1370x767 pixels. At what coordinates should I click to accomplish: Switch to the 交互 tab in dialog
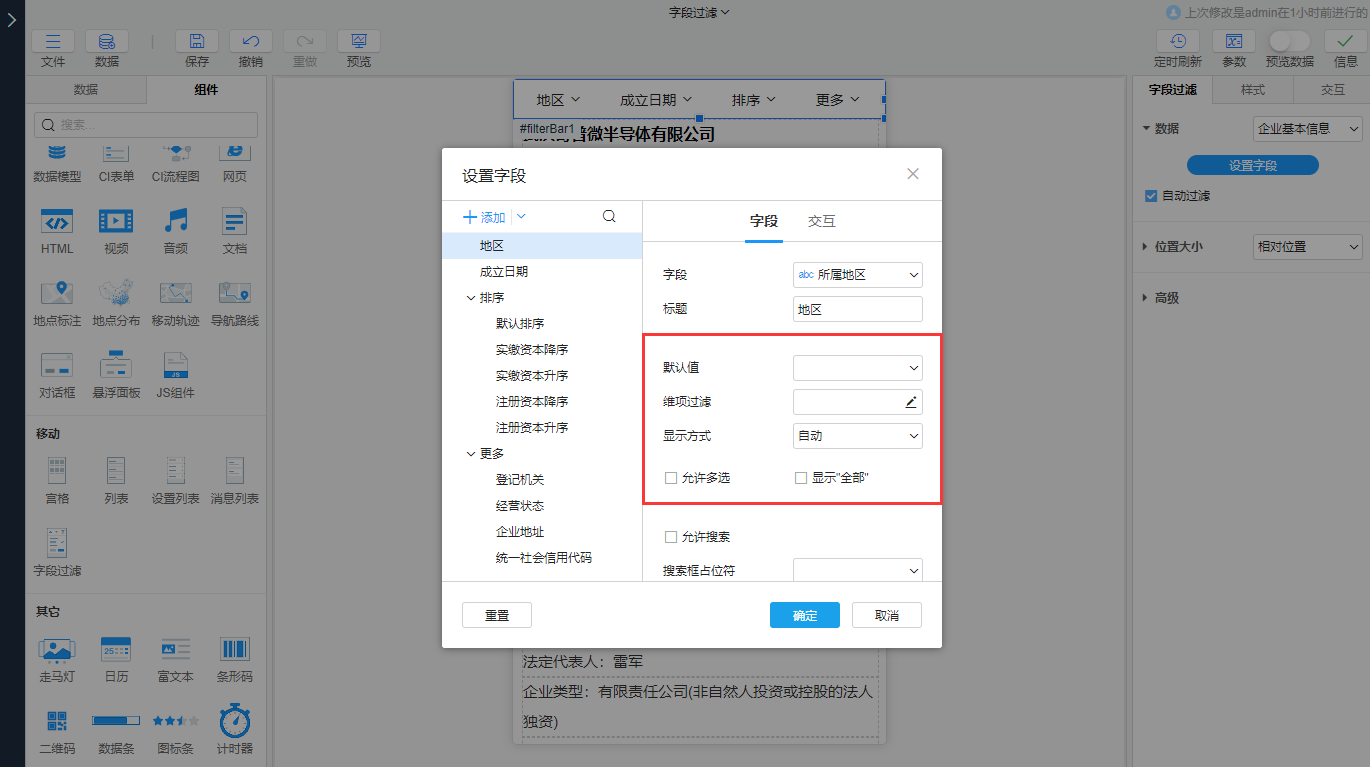click(x=821, y=221)
